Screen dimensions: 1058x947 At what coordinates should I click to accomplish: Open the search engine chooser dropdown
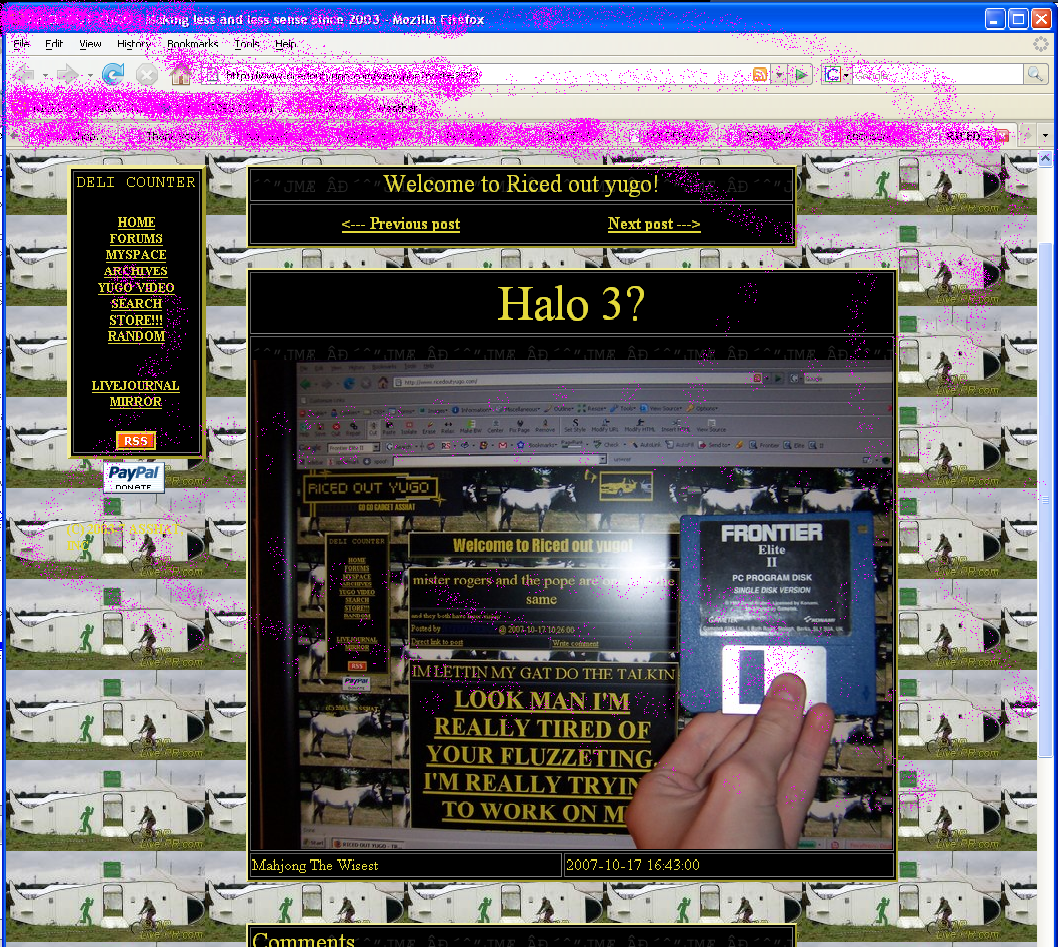point(846,75)
